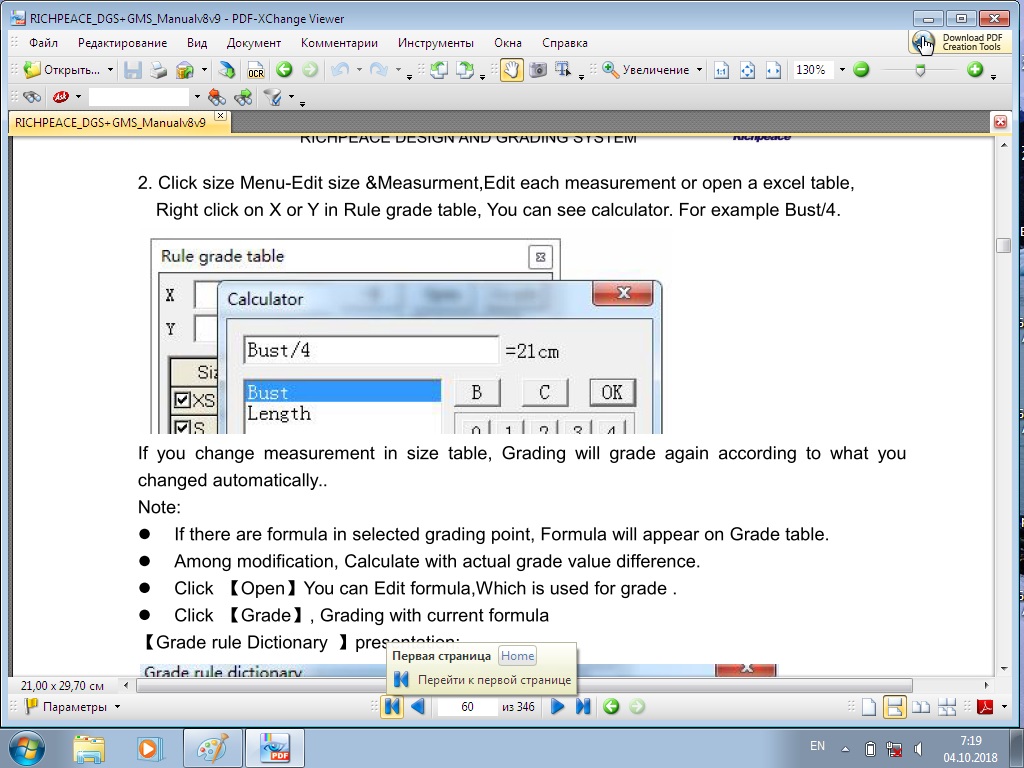Select the Snapshot camera tool
The height and width of the screenshot is (768, 1024).
[x=538, y=70]
